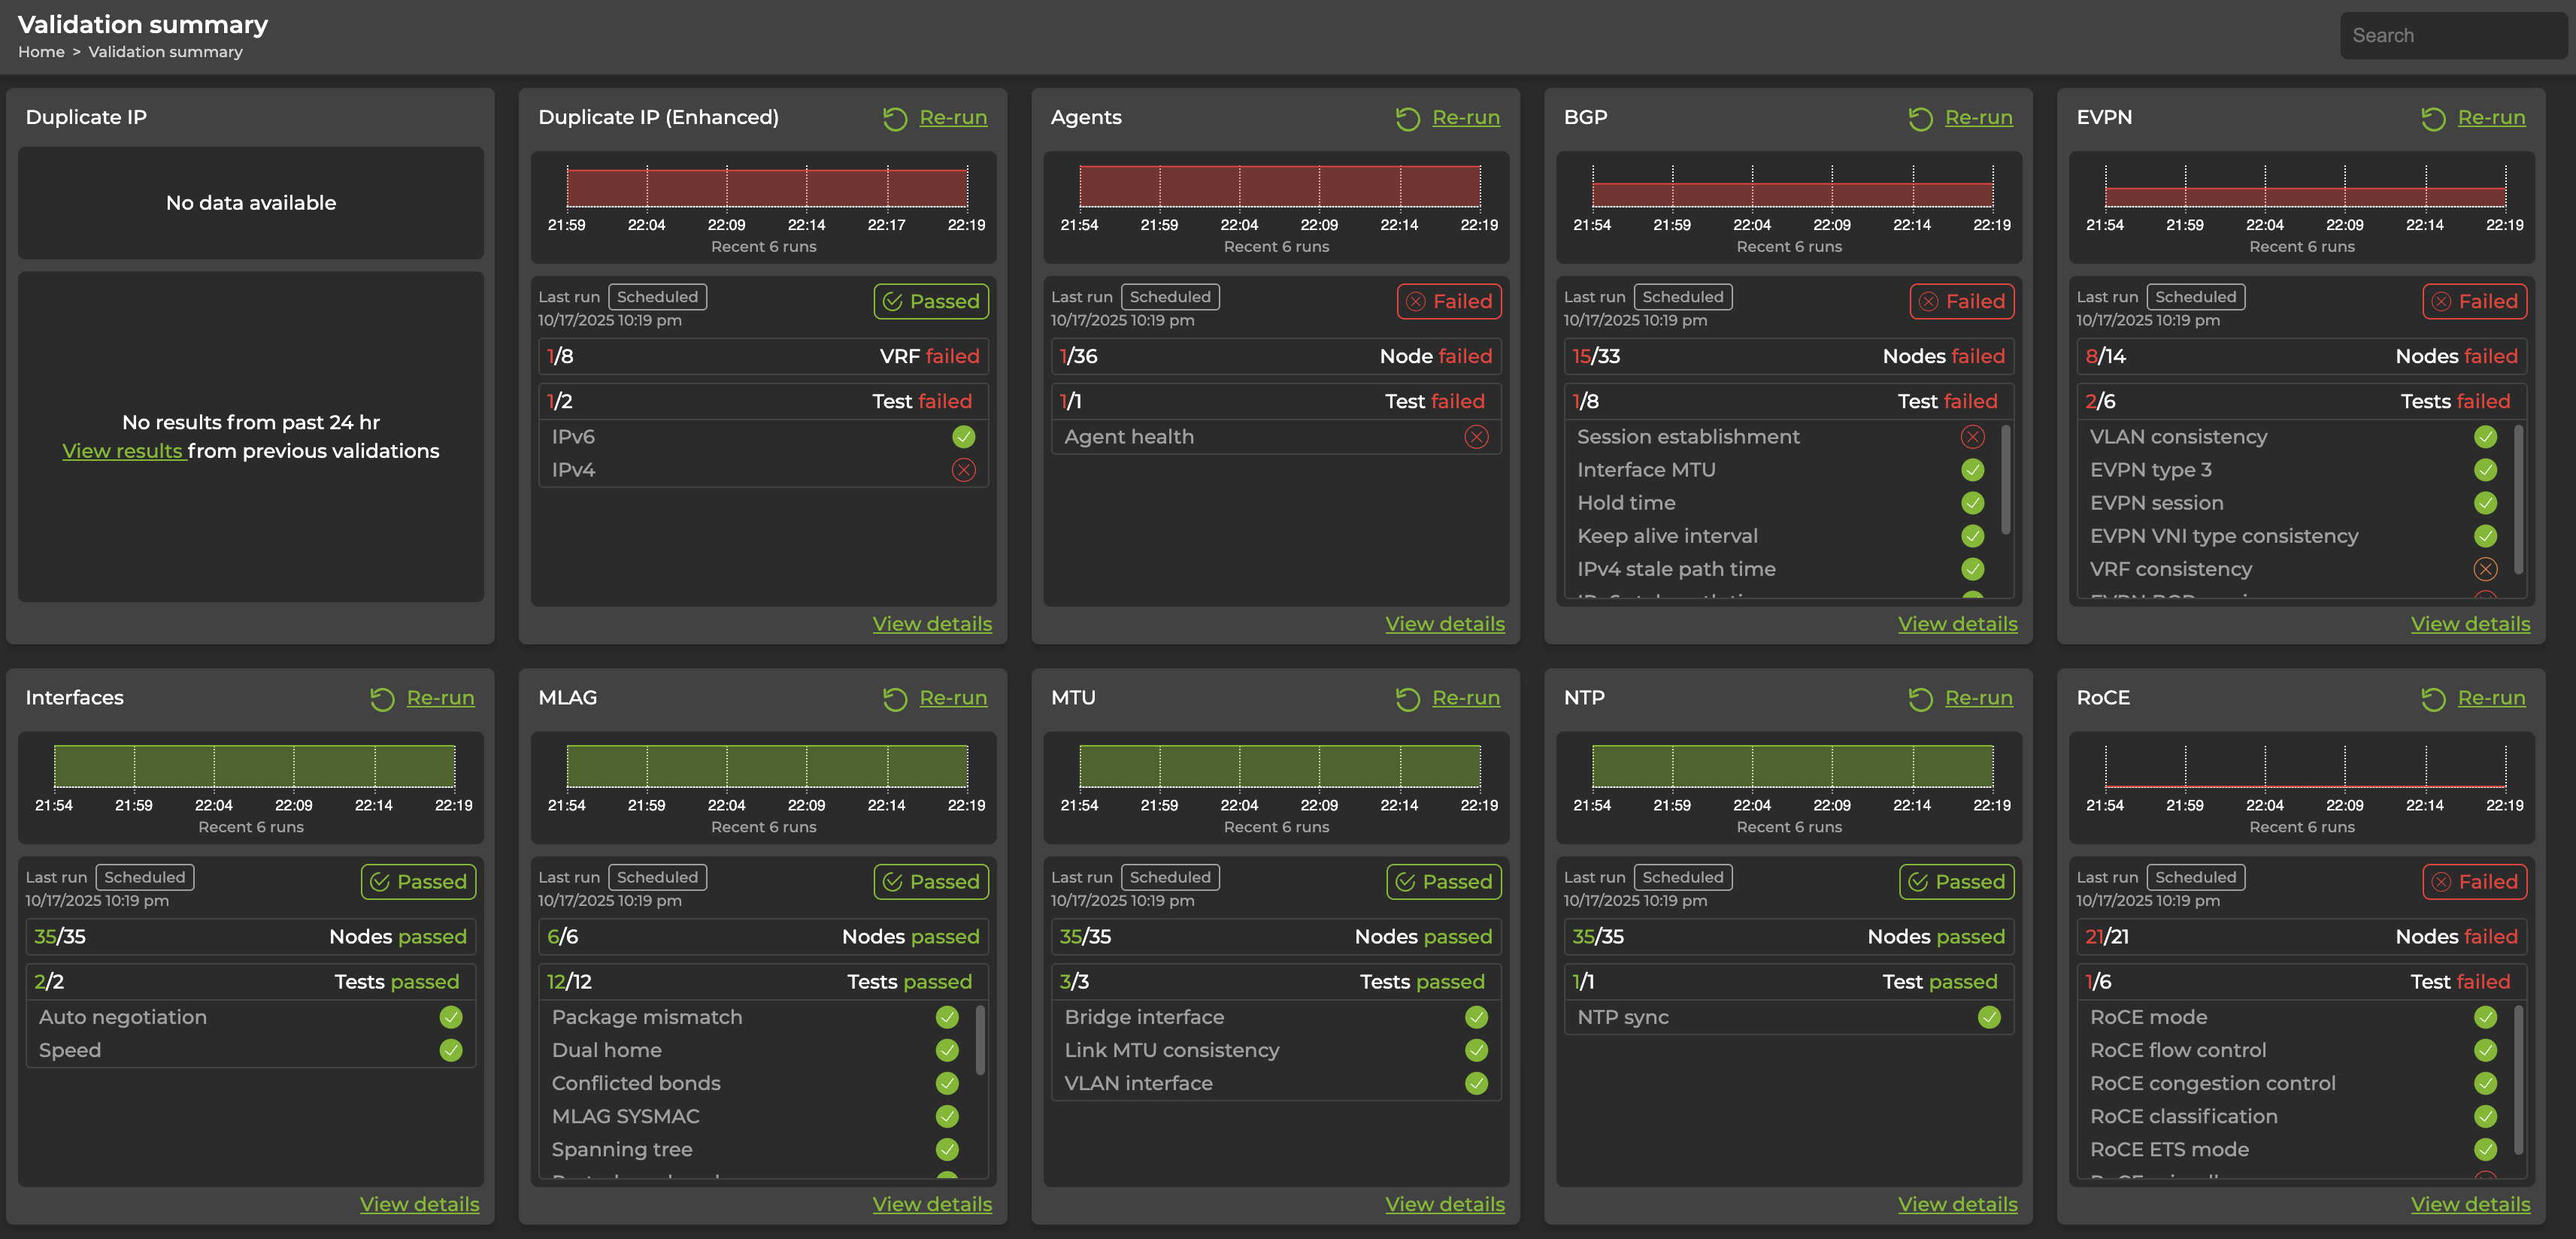Click the Passed badge on the Interfaces card
2576x1239 pixels.
pyautogui.click(x=418, y=881)
